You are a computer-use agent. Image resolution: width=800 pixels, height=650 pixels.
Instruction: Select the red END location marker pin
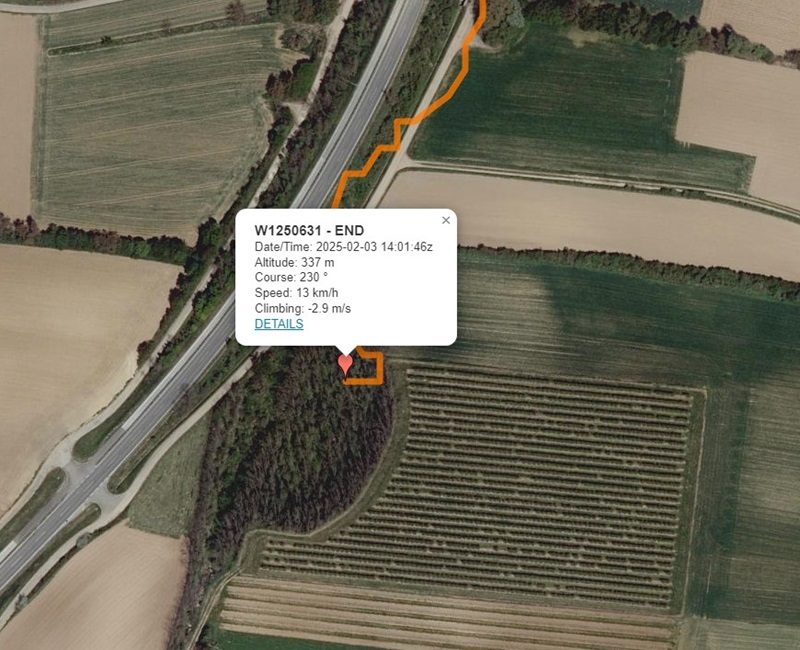coord(345,366)
